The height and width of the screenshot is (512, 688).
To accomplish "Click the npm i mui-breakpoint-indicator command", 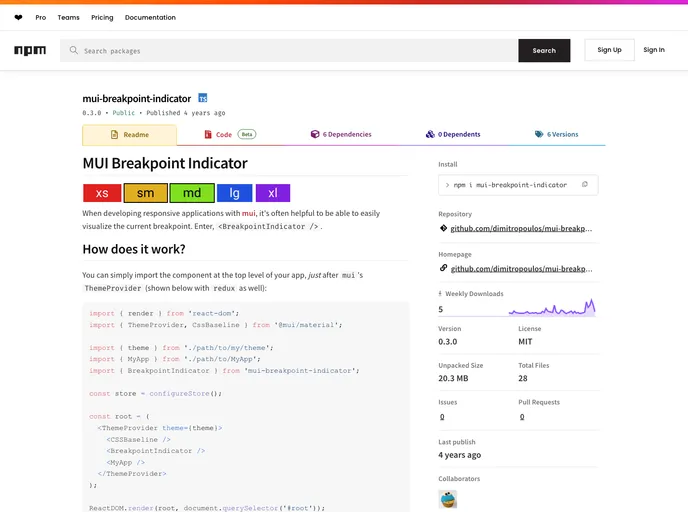I will pos(510,185).
